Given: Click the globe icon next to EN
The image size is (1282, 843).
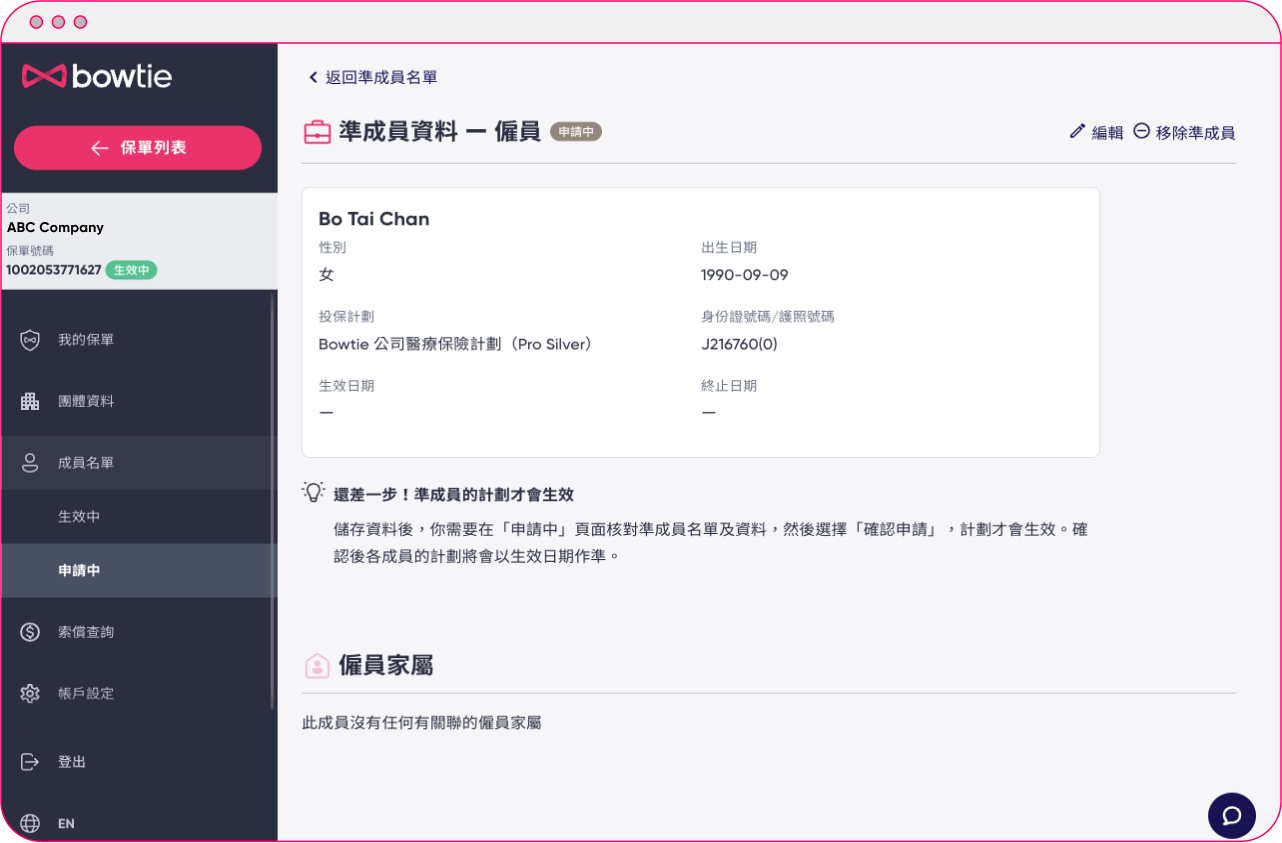Looking at the screenshot, I should [x=31, y=823].
